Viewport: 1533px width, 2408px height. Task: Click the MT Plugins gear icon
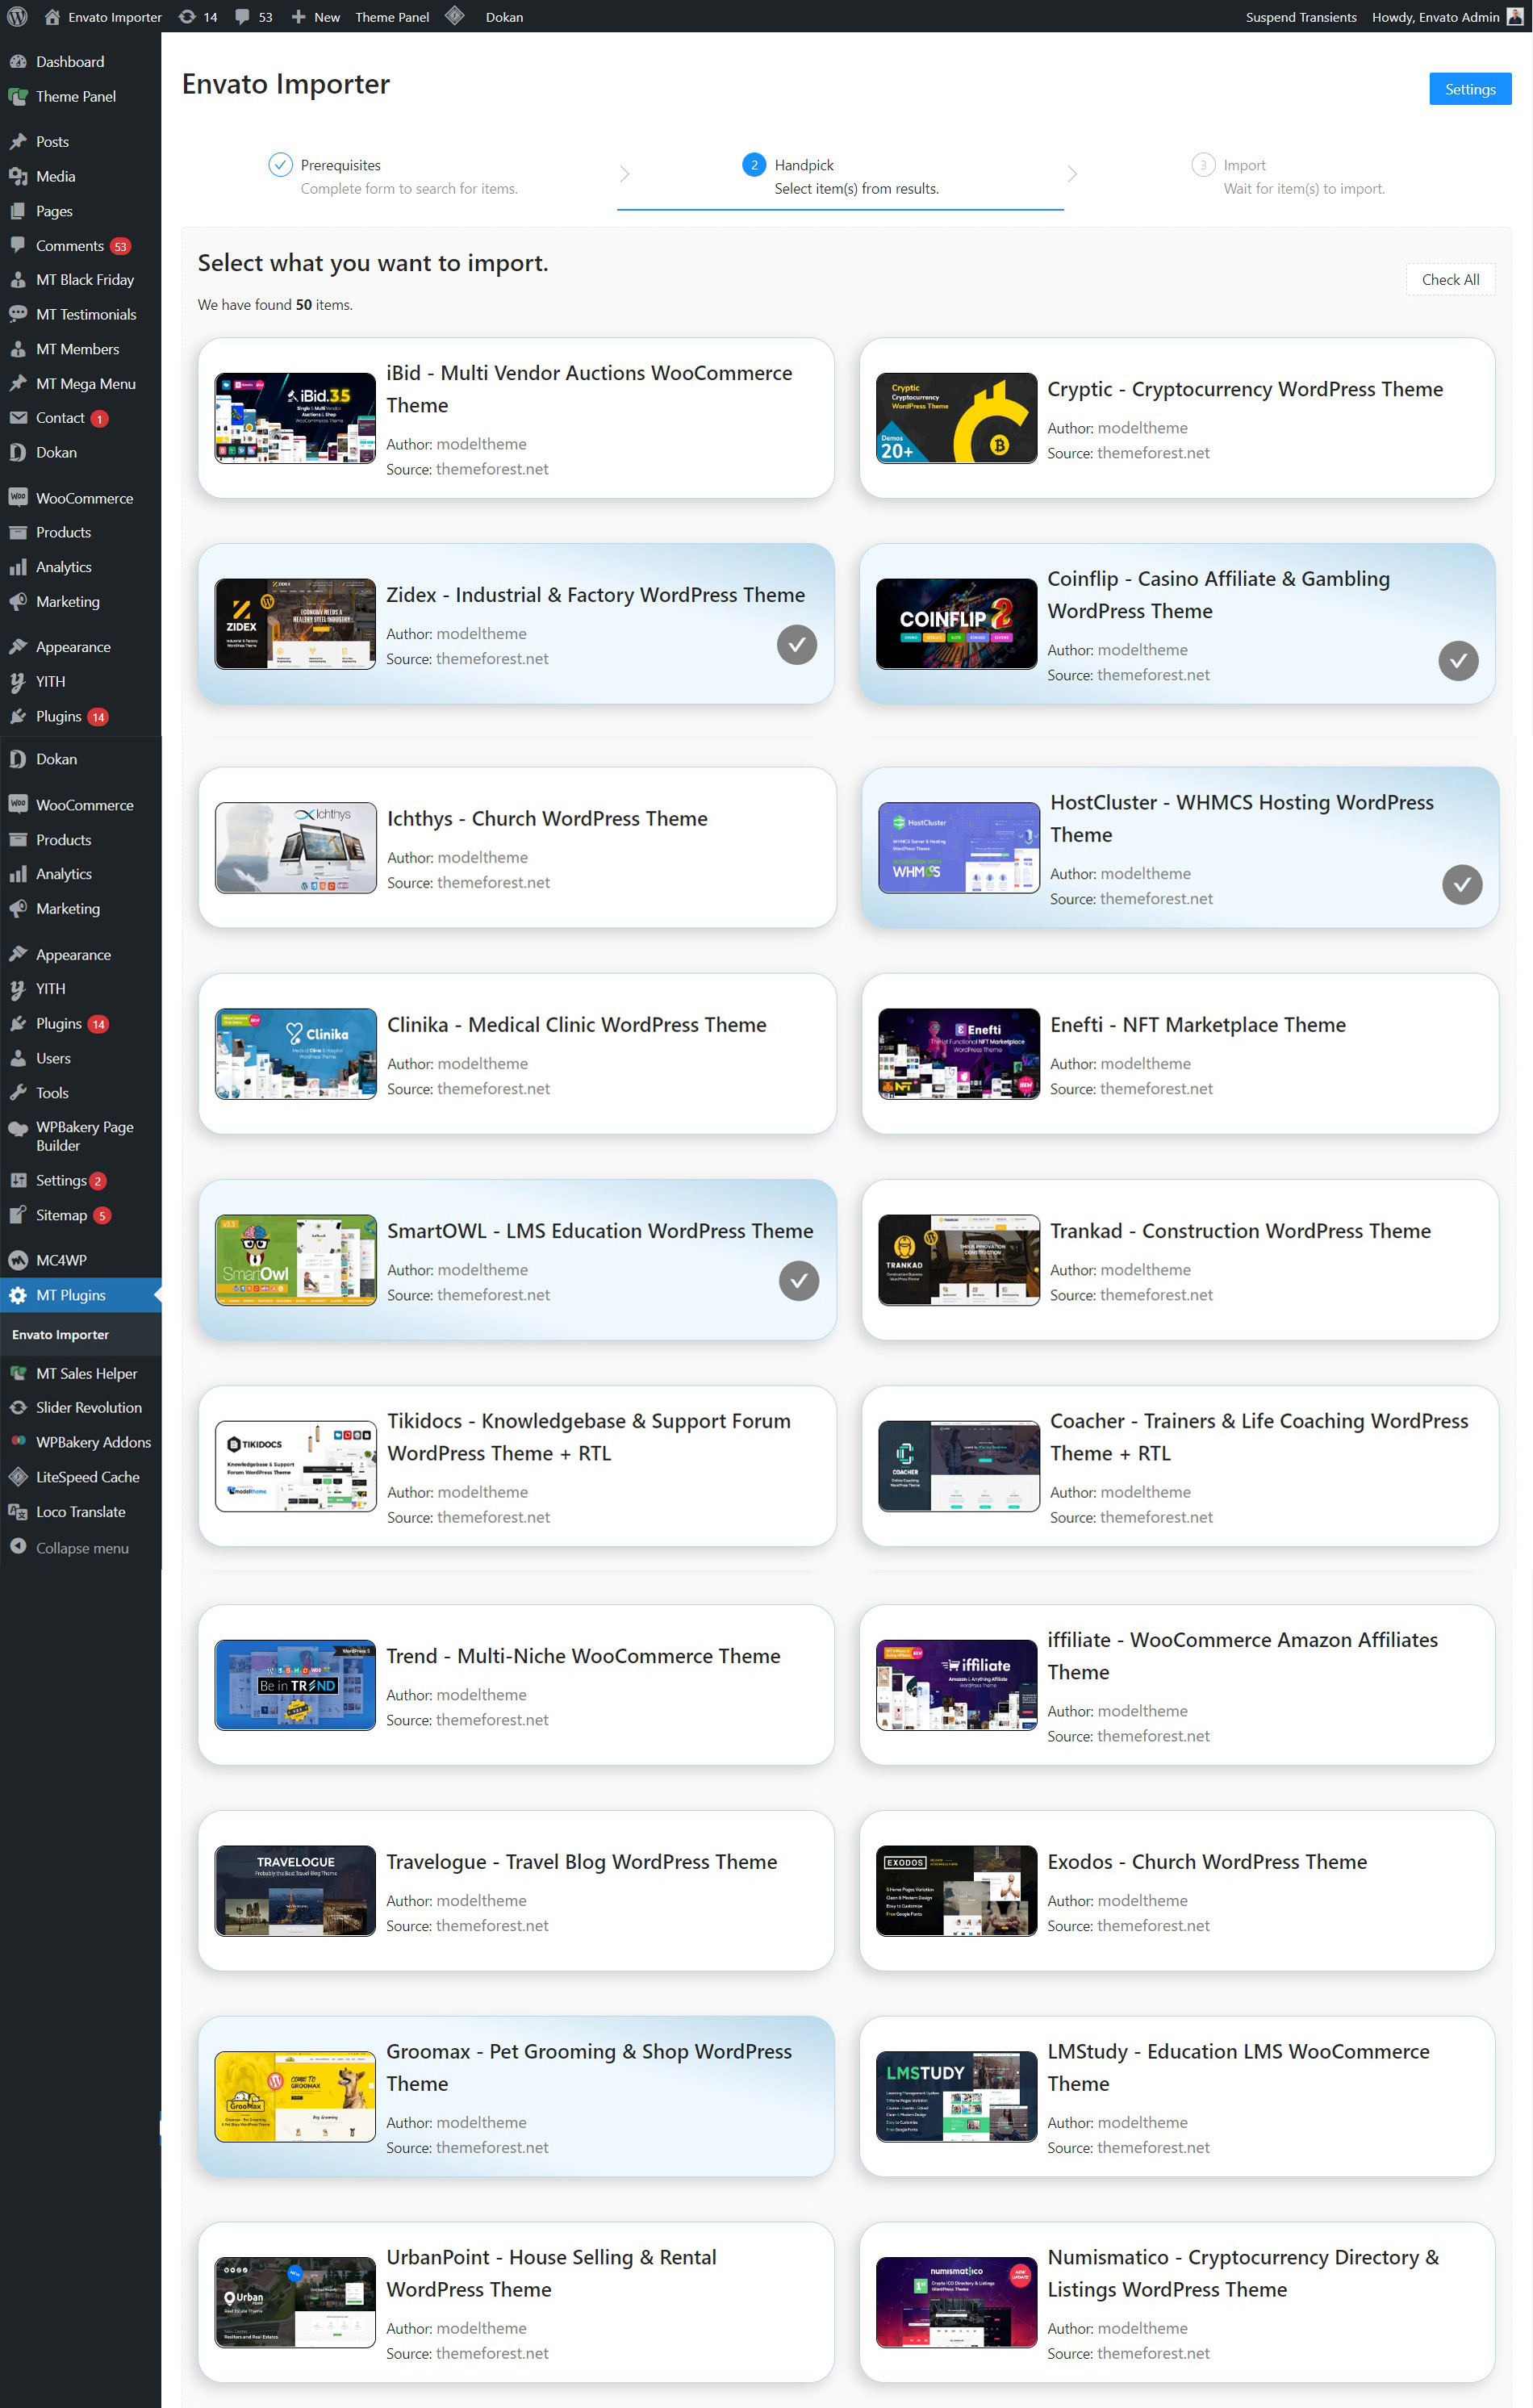click(18, 1295)
